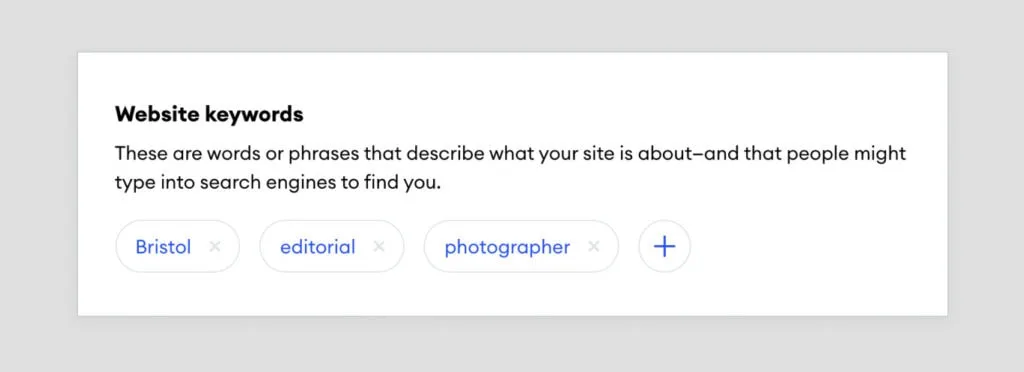
Task: Click the empty white area of the keywords card
Action: tap(816, 261)
